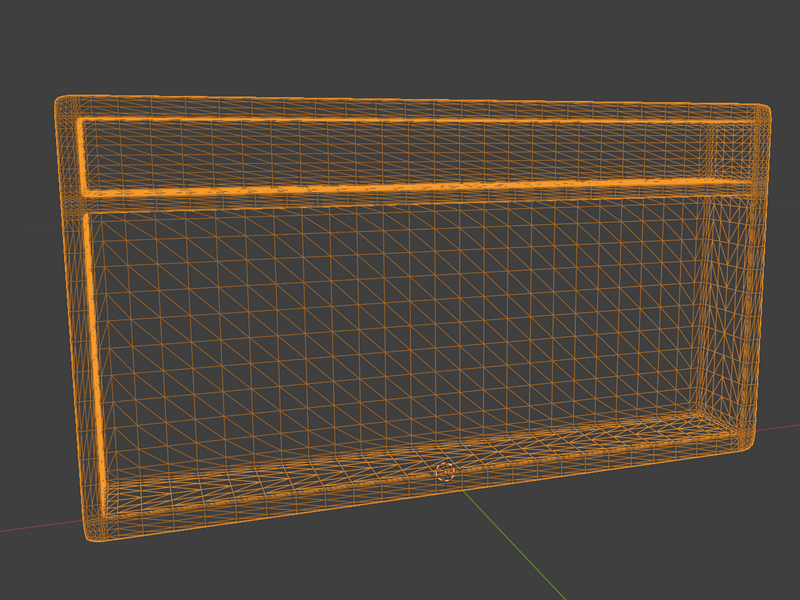Select the orange wireframe box mesh
800x600 pixels.
coord(412,317)
